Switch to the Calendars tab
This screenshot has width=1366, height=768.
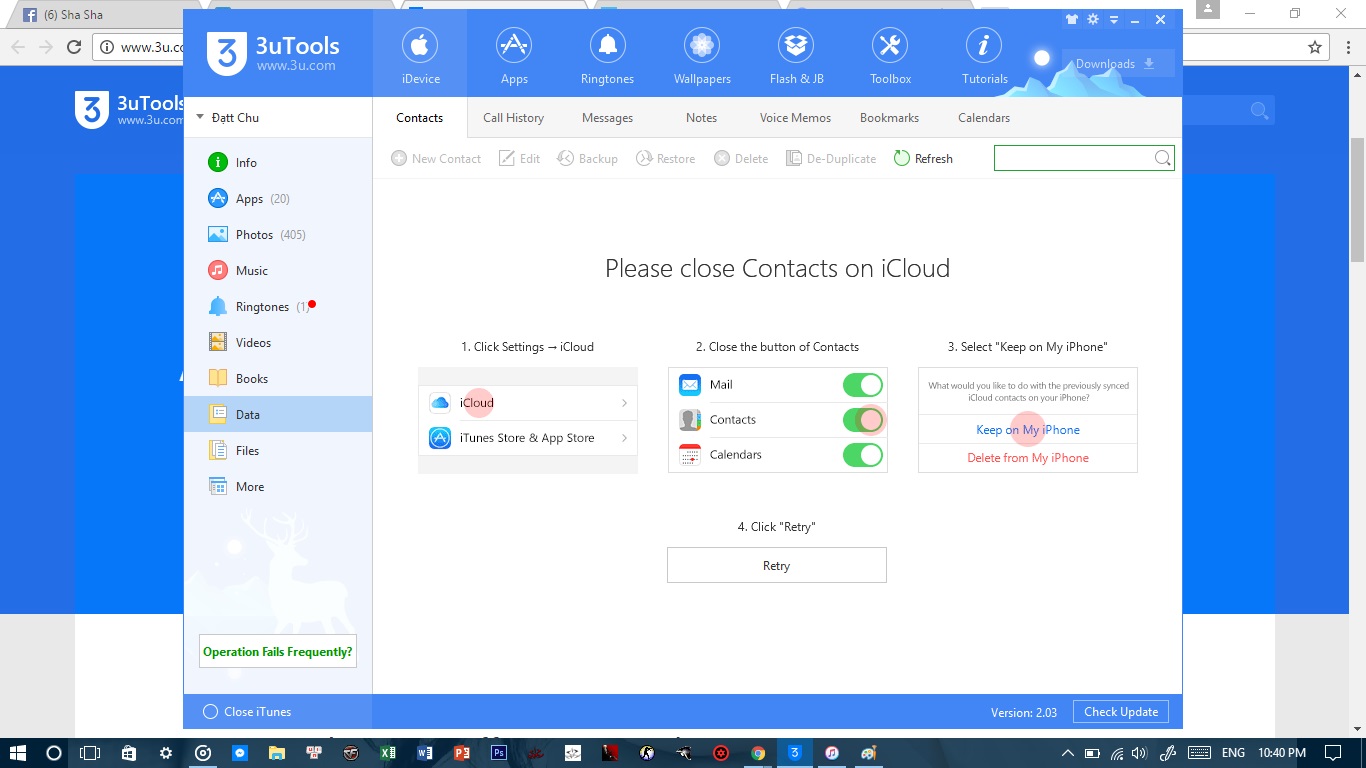984,117
